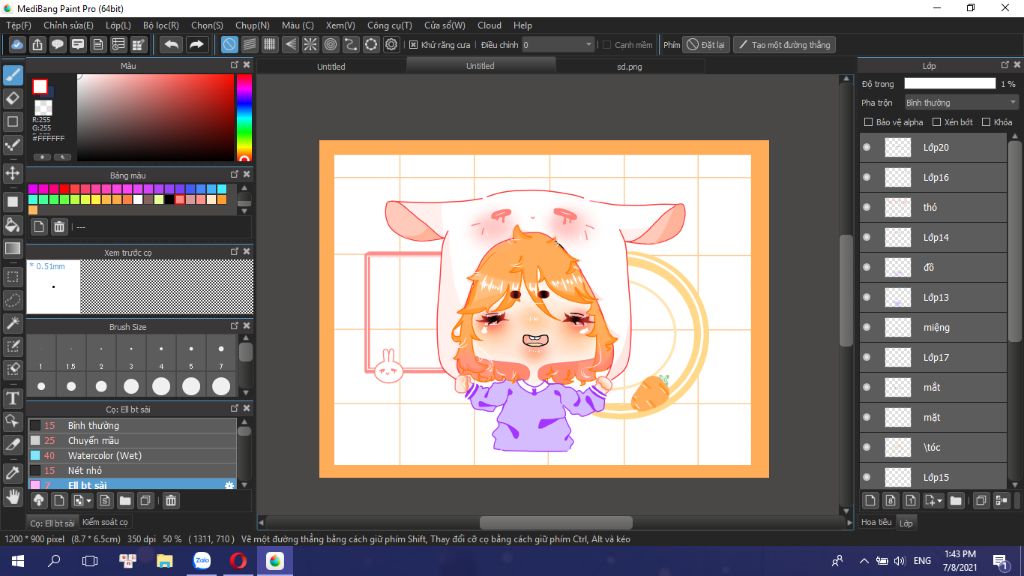
Task: Enable the parallel snap guide
Action: tap(249, 44)
